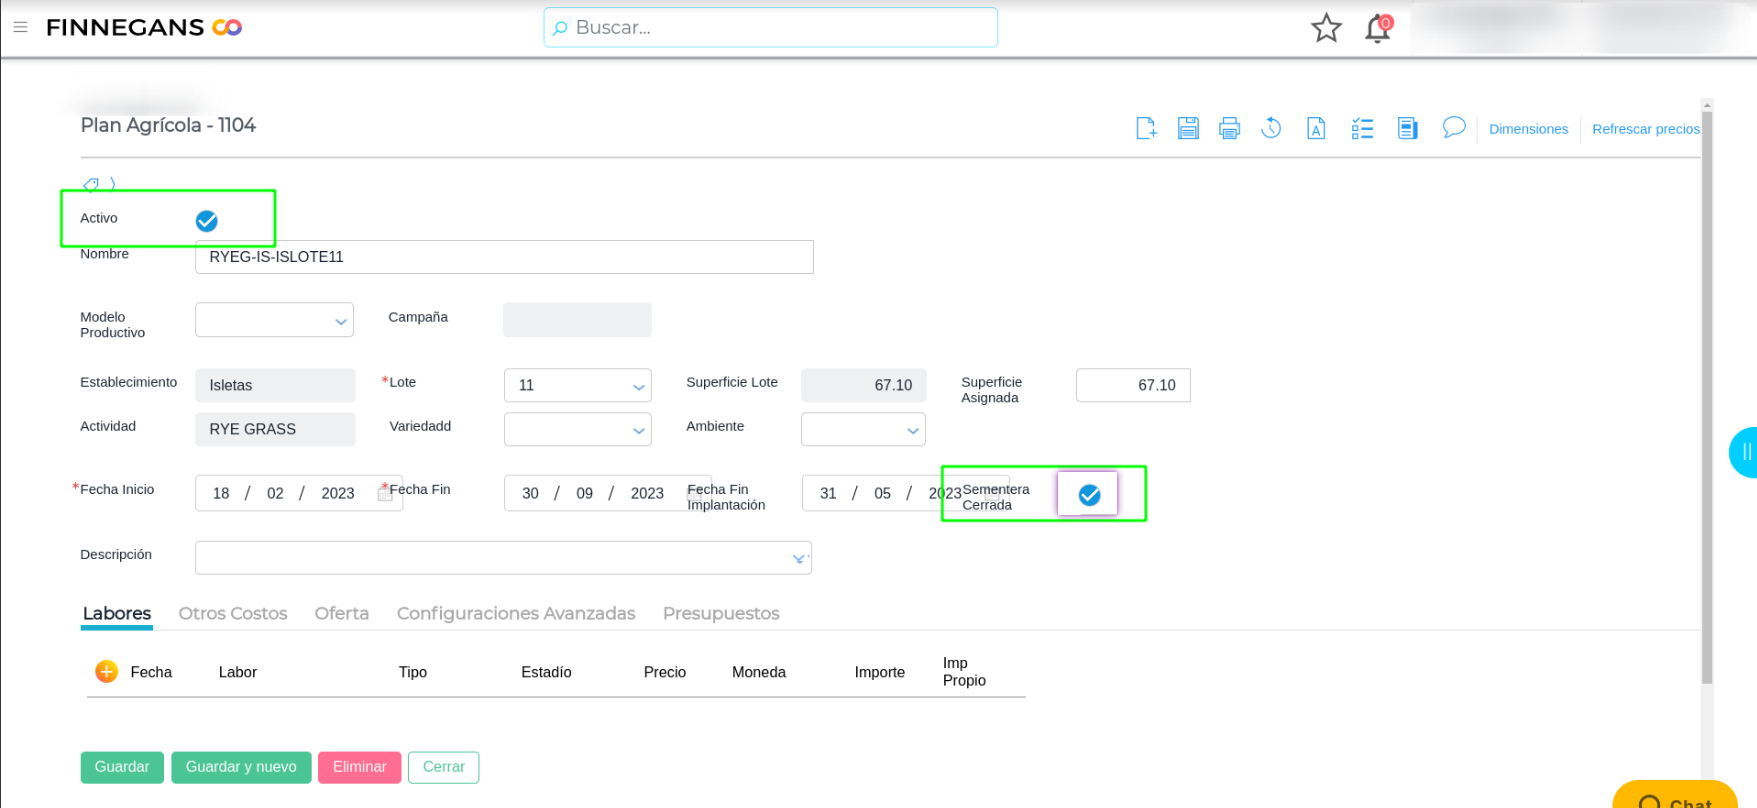
Task: Switch to the Otros Costos tab
Action: [233, 613]
